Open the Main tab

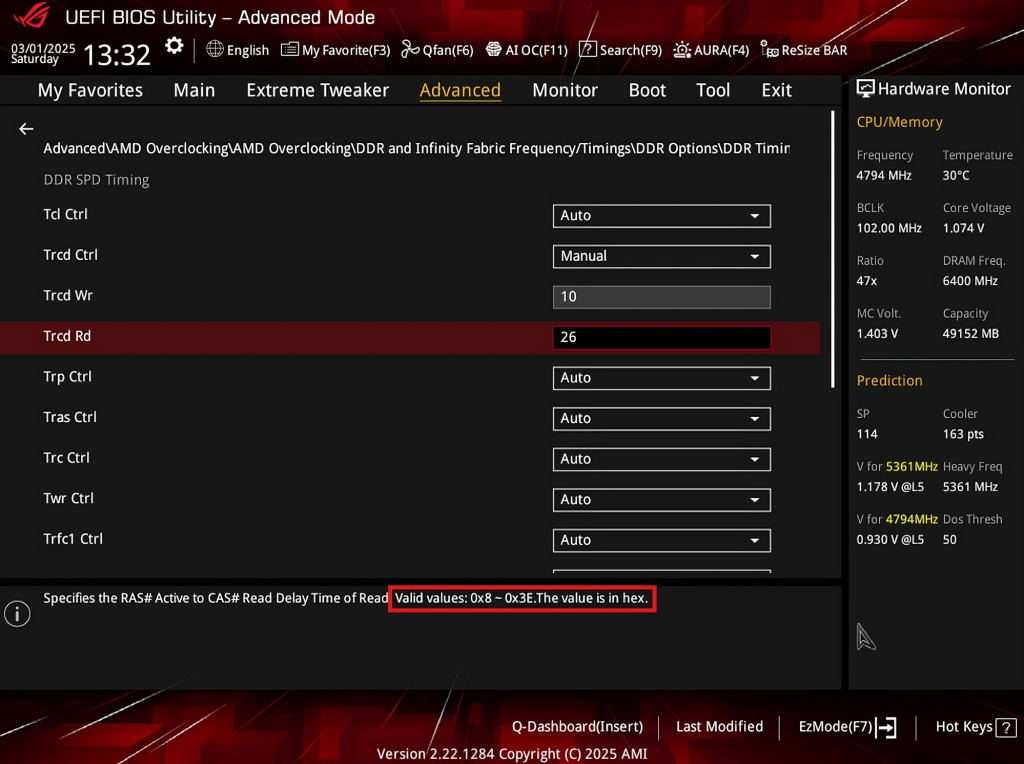(194, 90)
